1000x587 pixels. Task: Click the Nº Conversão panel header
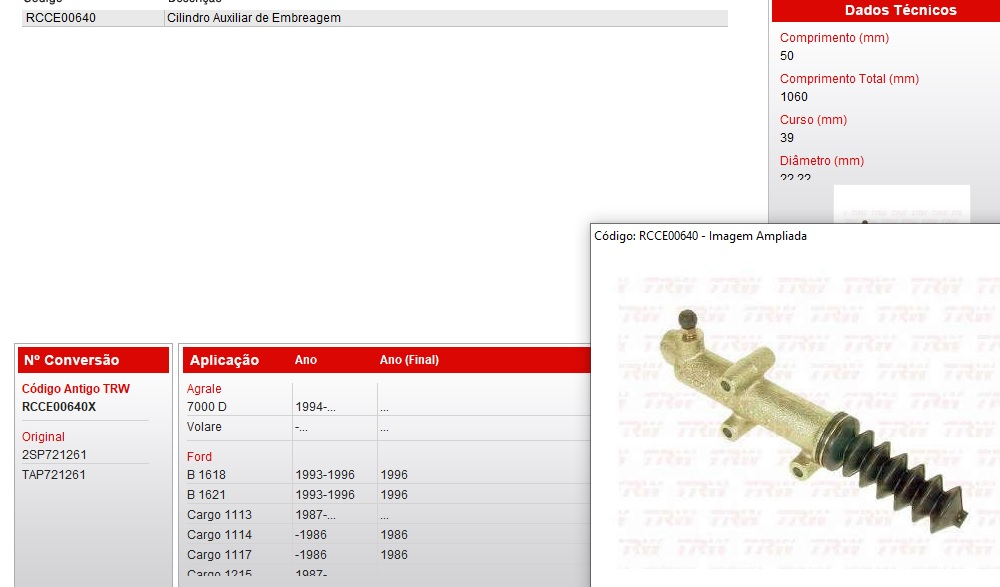[x=93, y=360]
